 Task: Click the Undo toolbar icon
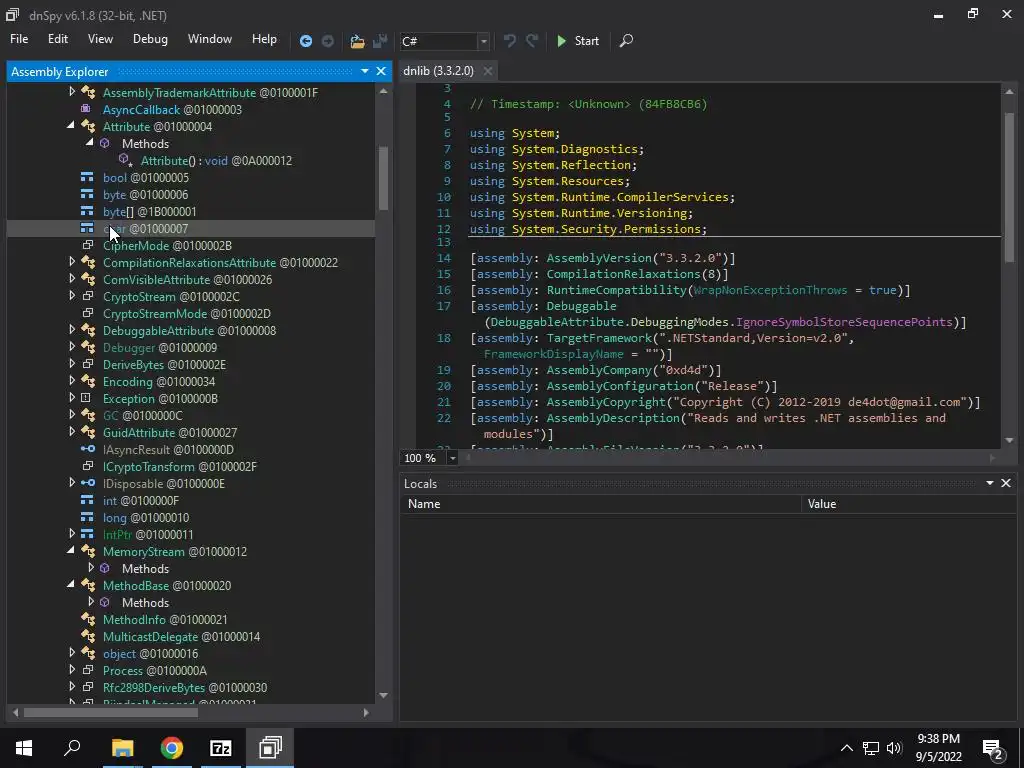coord(510,40)
